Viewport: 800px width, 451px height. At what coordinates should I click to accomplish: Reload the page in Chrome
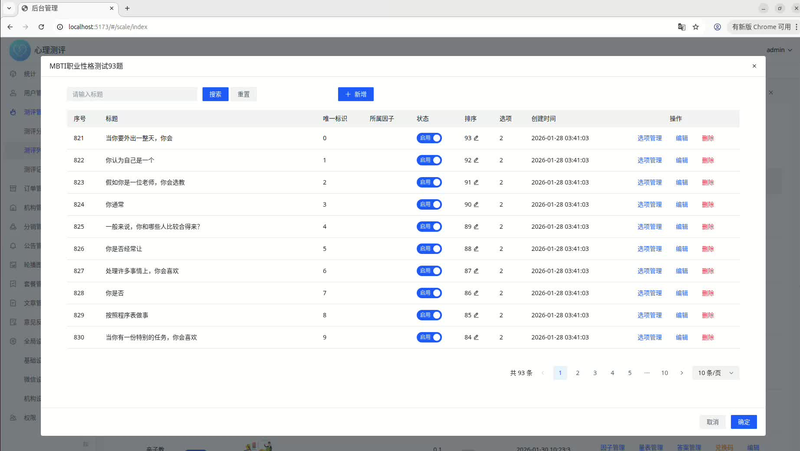(41, 27)
